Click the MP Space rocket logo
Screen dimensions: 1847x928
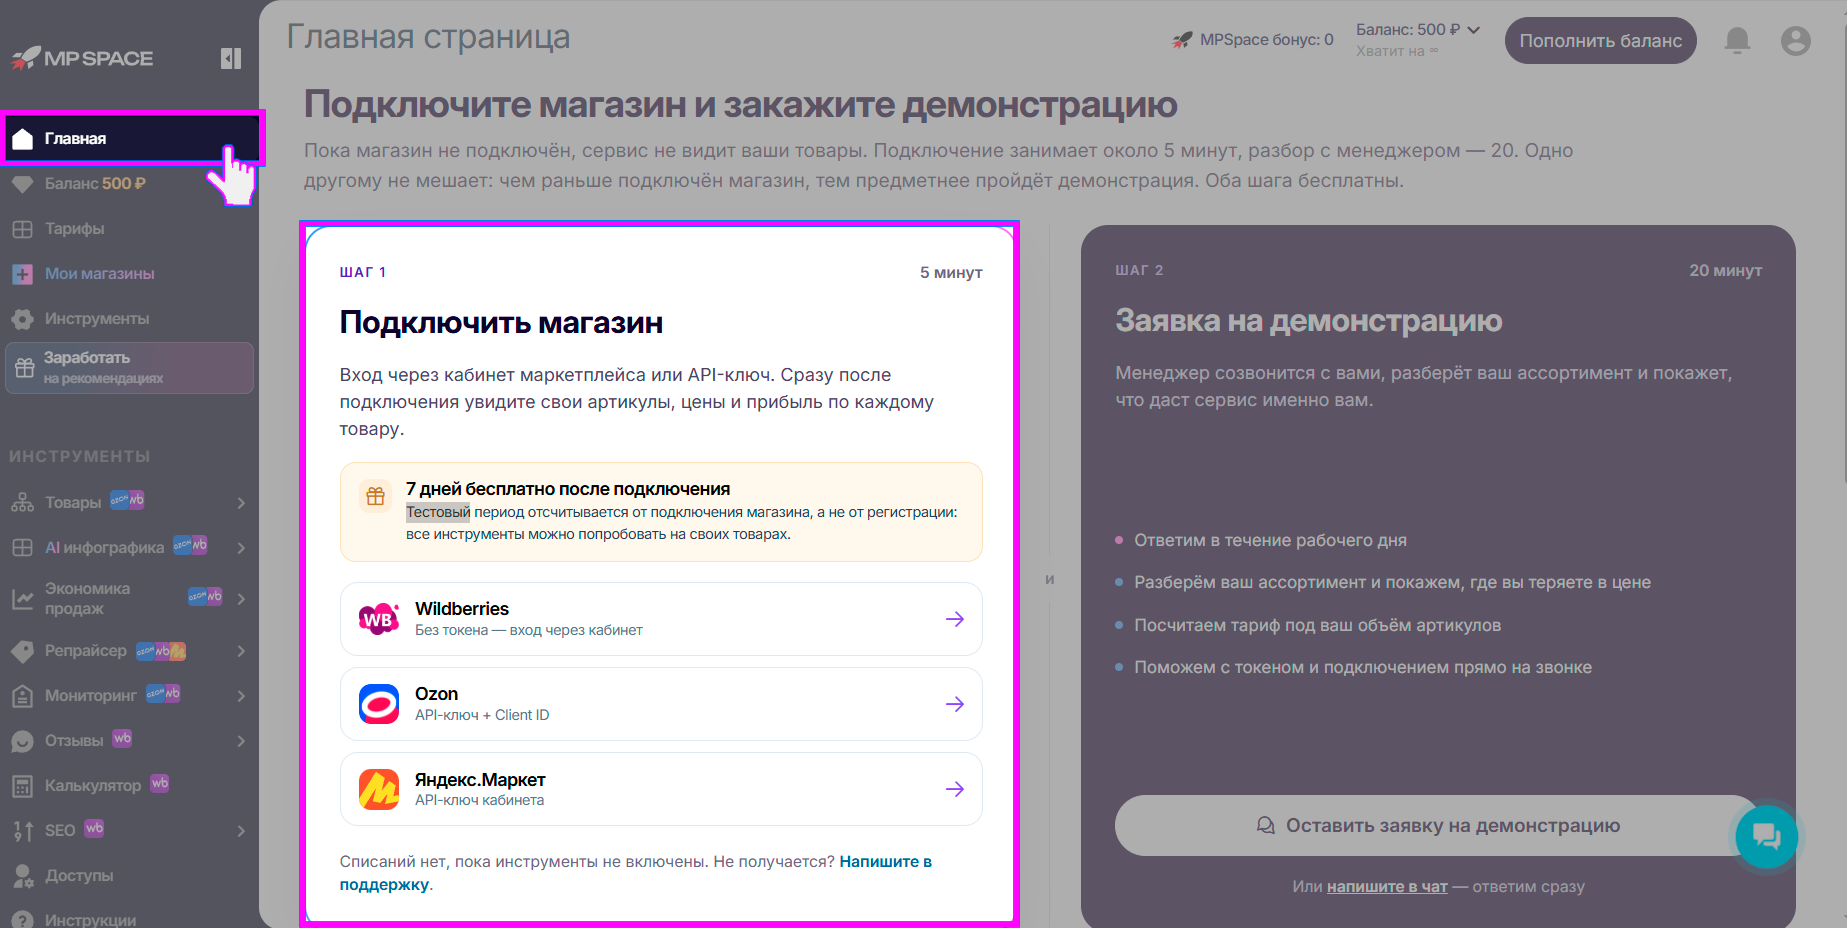pos(83,58)
